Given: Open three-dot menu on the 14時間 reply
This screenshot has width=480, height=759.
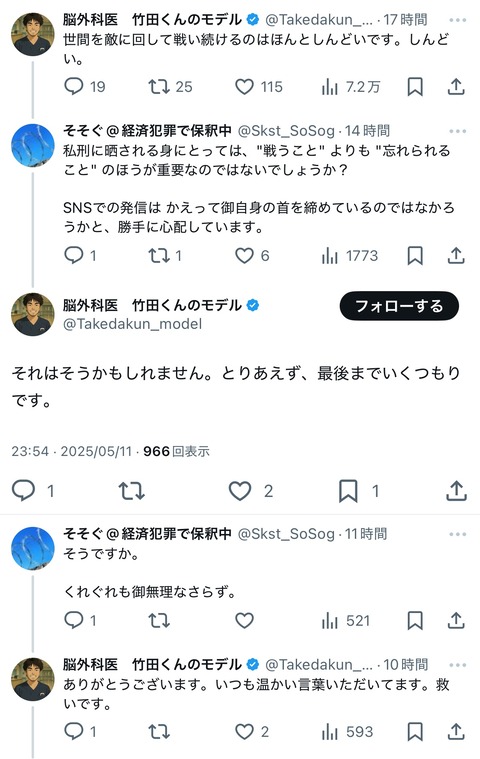Looking at the screenshot, I should click(457, 131).
